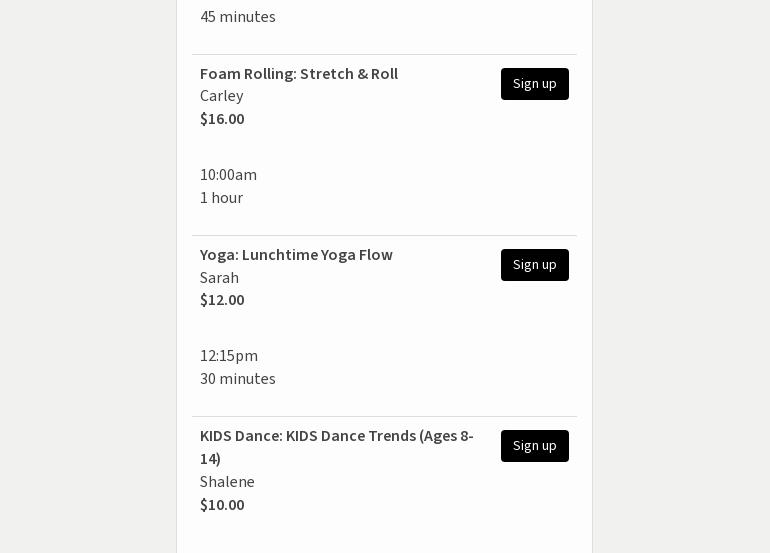Open the Foam Rolling: Stretch & Roll title
770x553 pixels.
[x=299, y=74]
